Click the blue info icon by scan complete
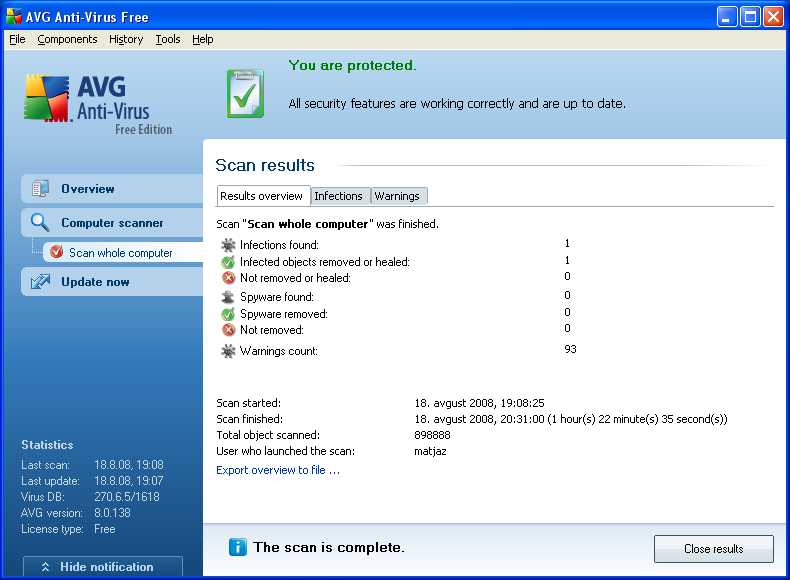Screen dimensions: 790x580 click(x=238, y=547)
